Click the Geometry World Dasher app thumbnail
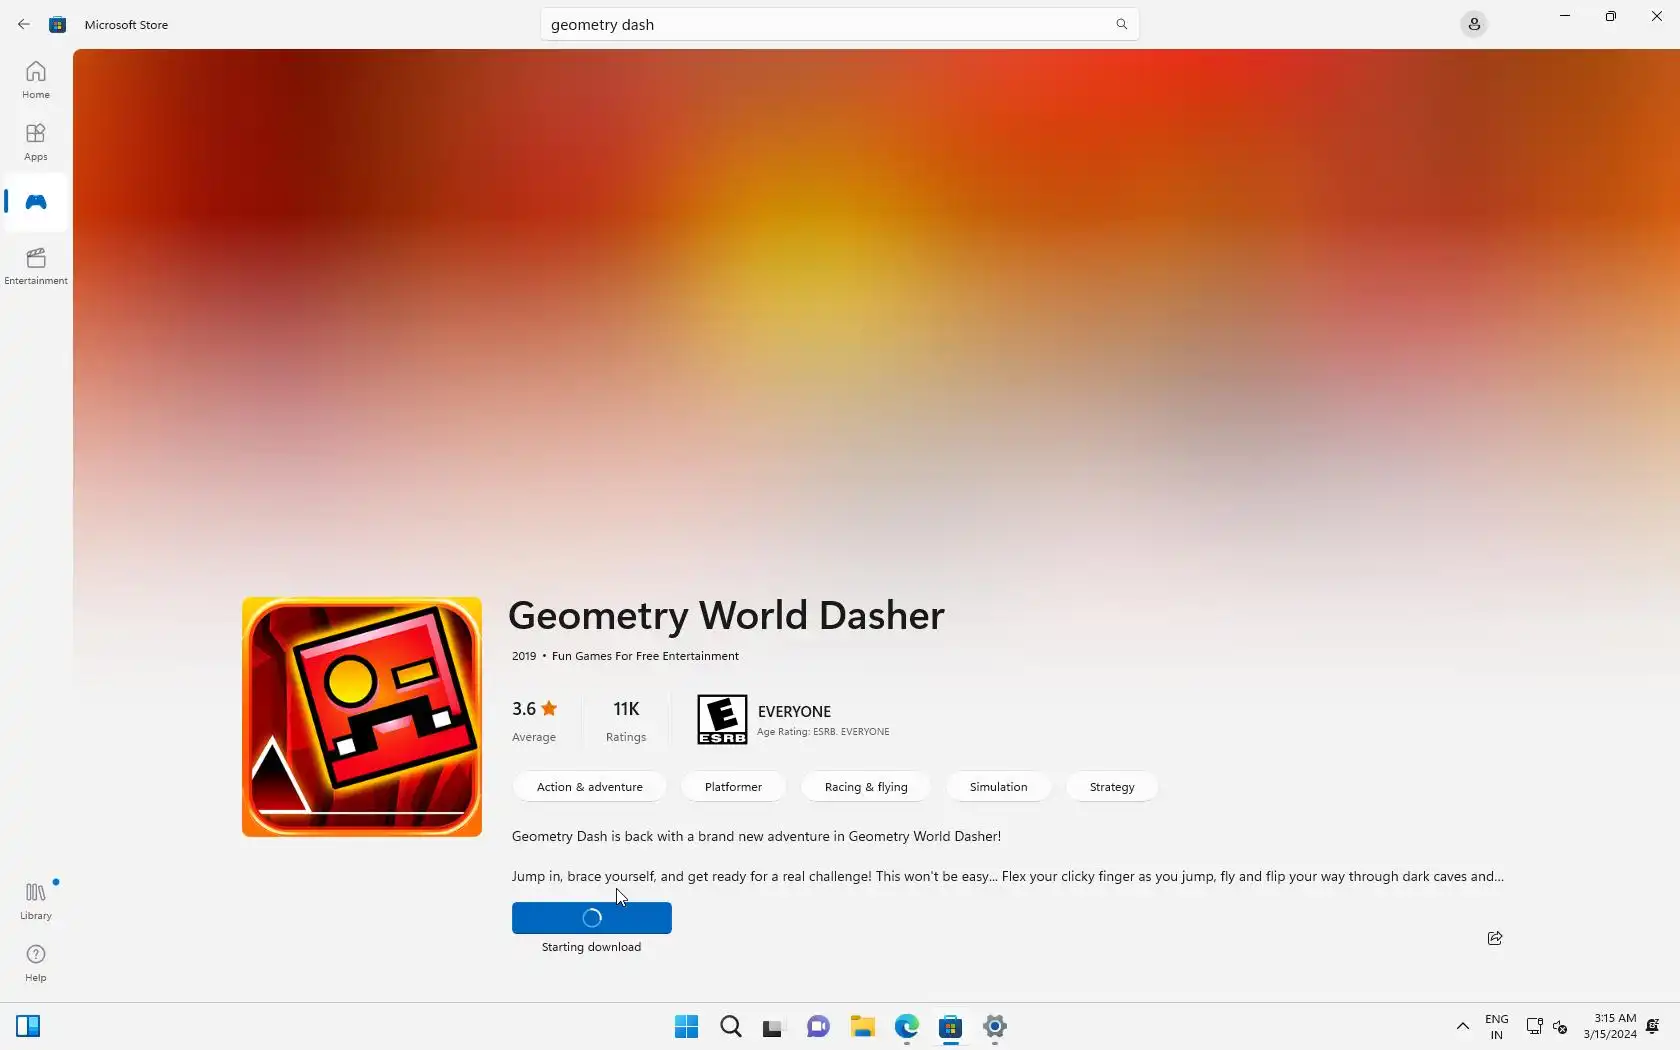The image size is (1680, 1050). [362, 717]
